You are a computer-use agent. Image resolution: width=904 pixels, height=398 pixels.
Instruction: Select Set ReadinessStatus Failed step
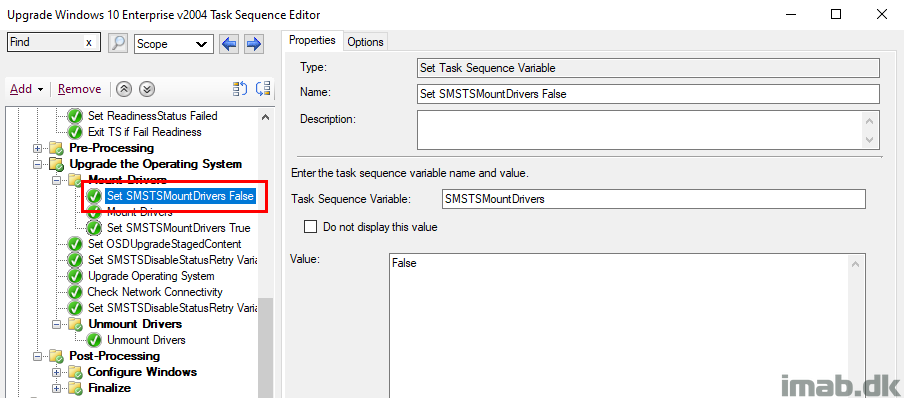tap(153, 116)
